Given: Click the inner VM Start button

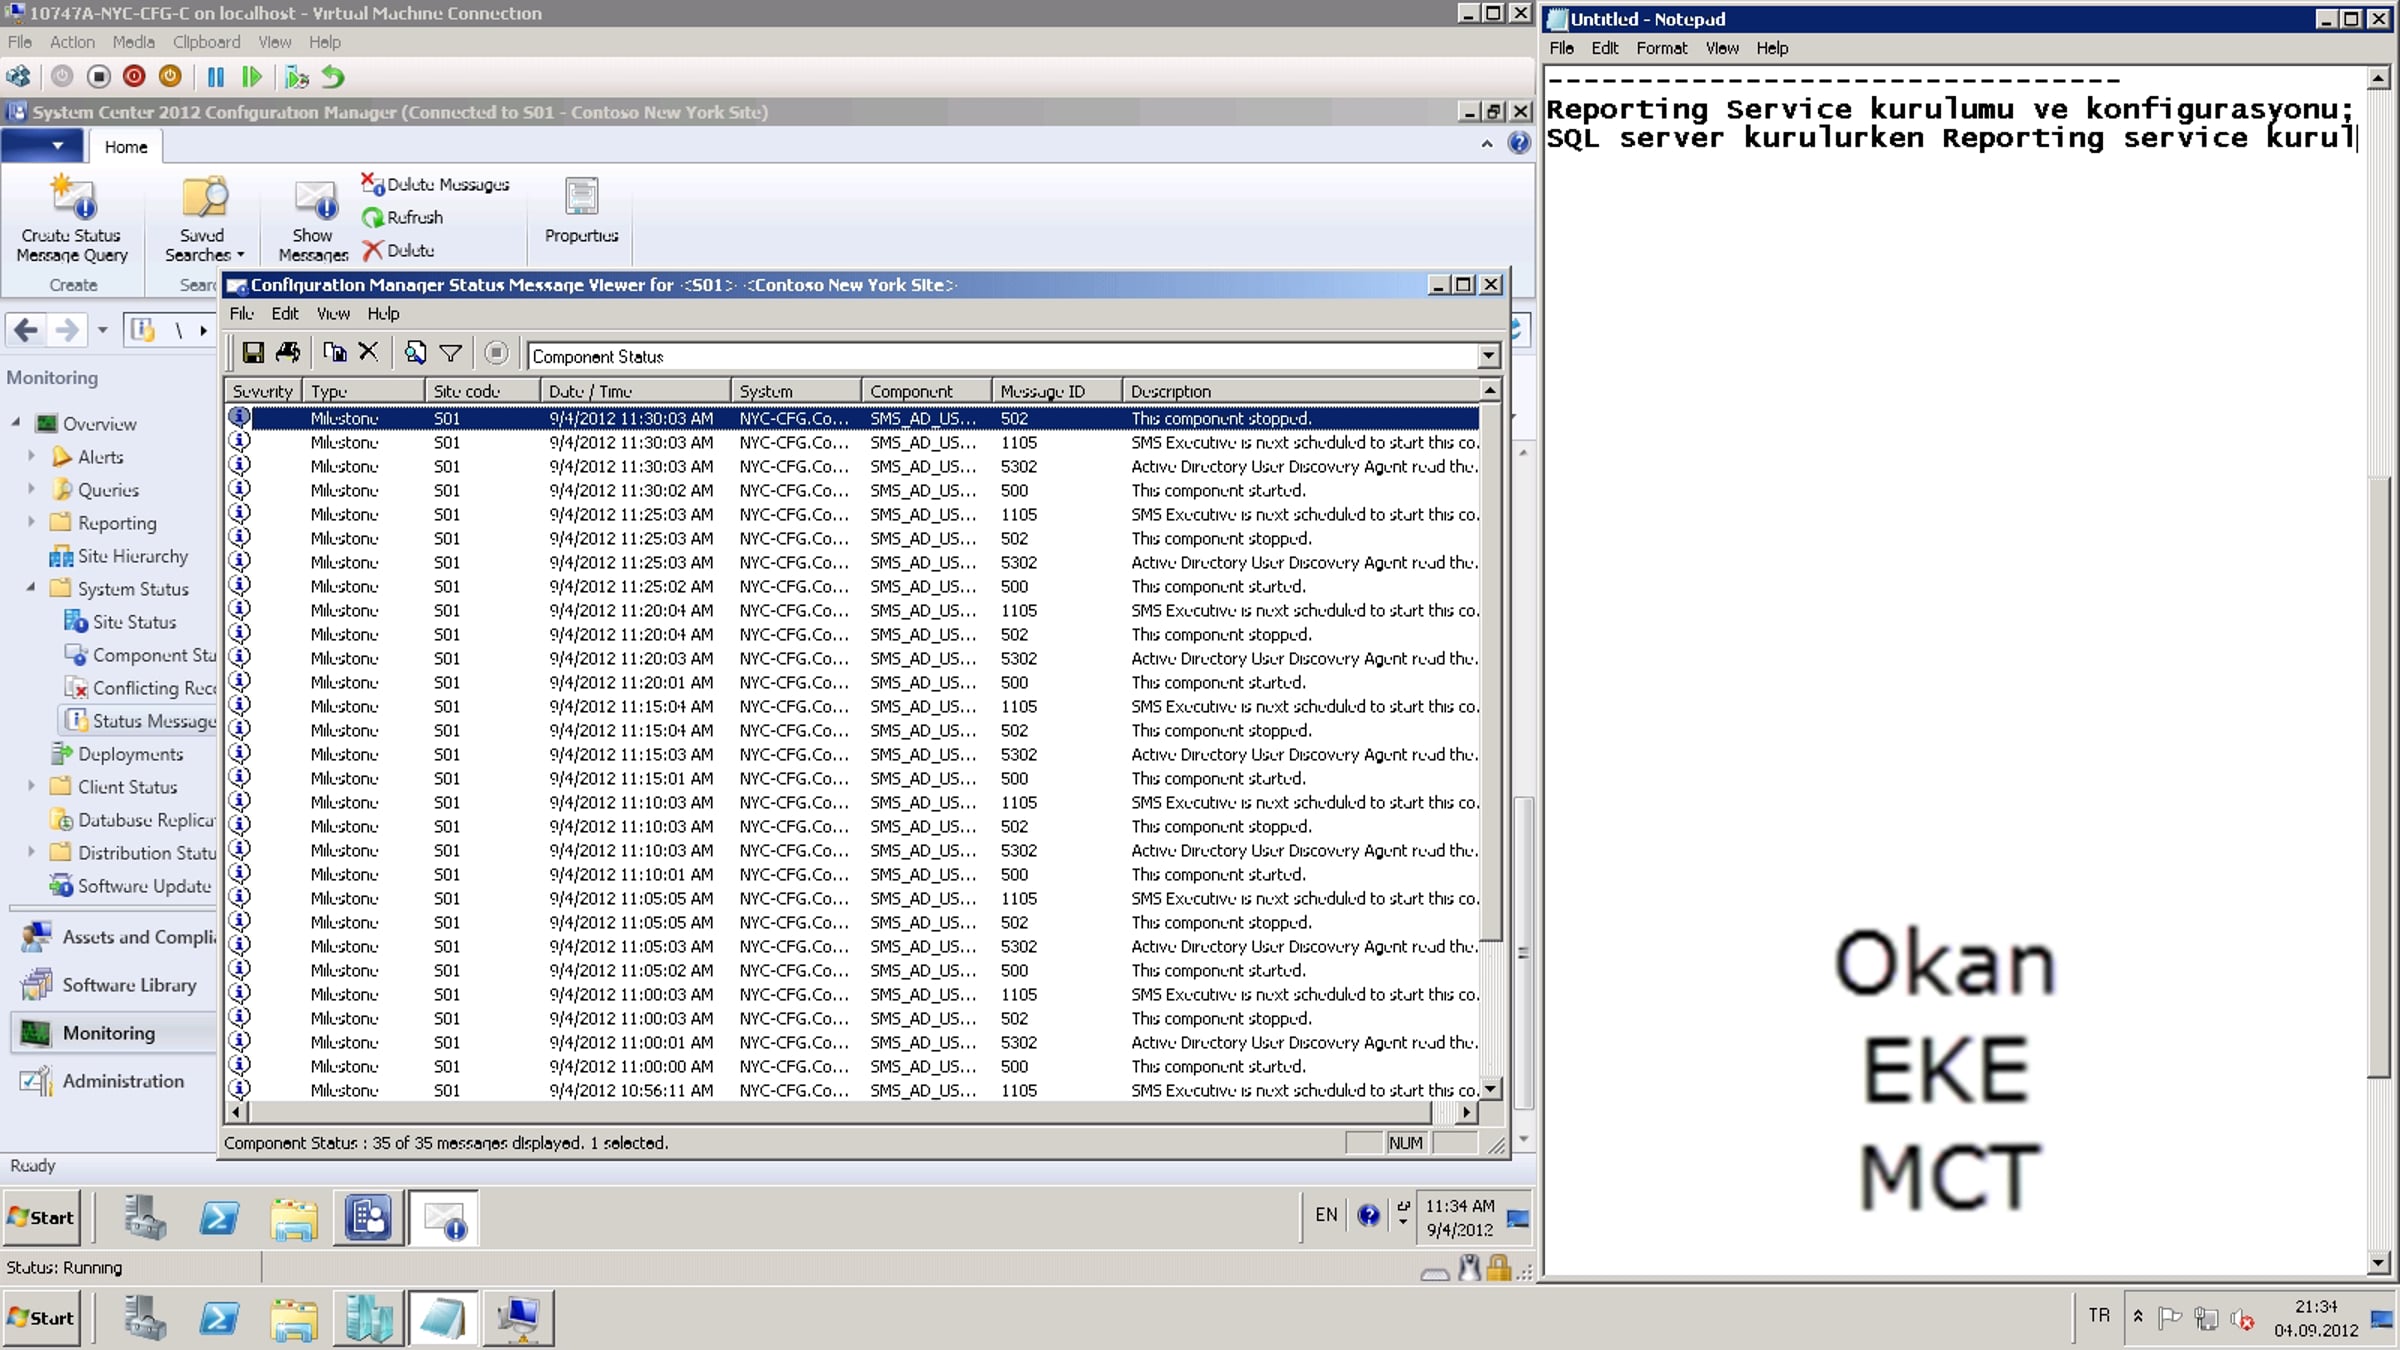Looking at the screenshot, I should [x=41, y=1217].
